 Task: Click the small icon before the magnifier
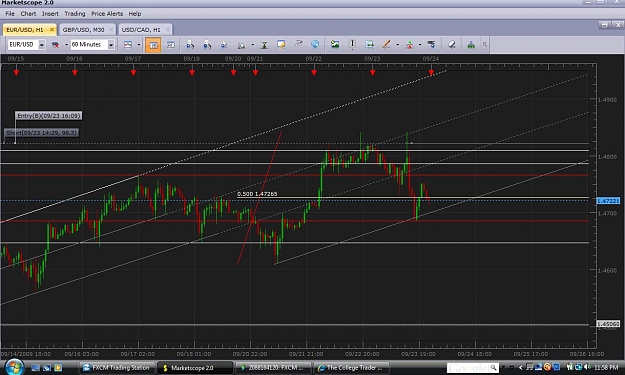[x=224, y=45]
